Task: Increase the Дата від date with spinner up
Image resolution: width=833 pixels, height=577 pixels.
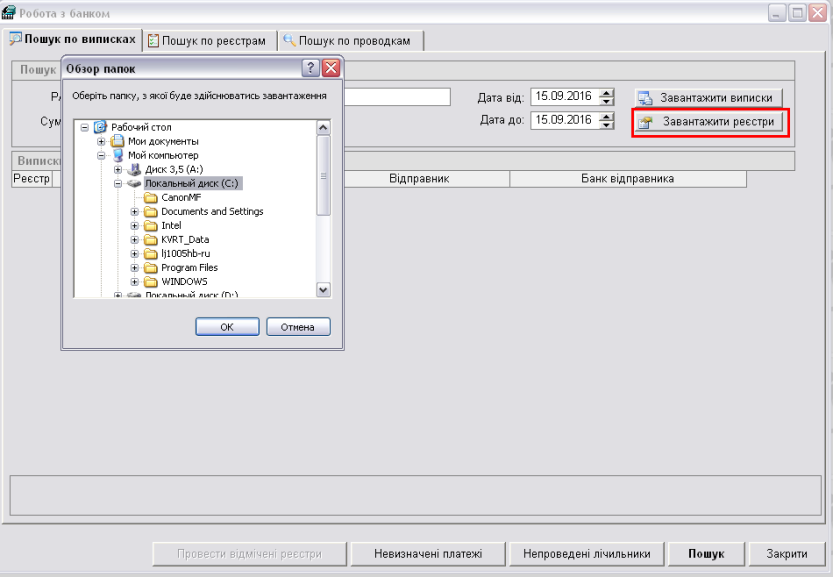Action: click(x=607, y=93)
